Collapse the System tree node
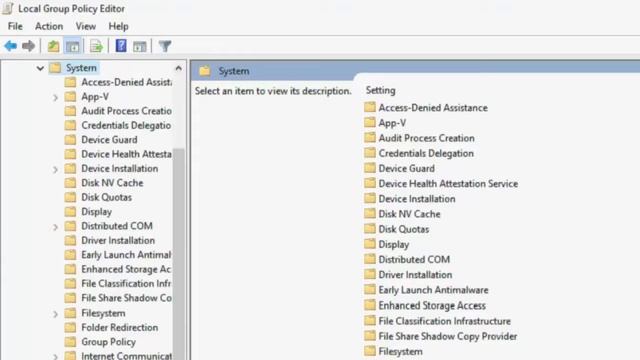The width and height of the screenshot is (640, 360). (x=40, y=68)
